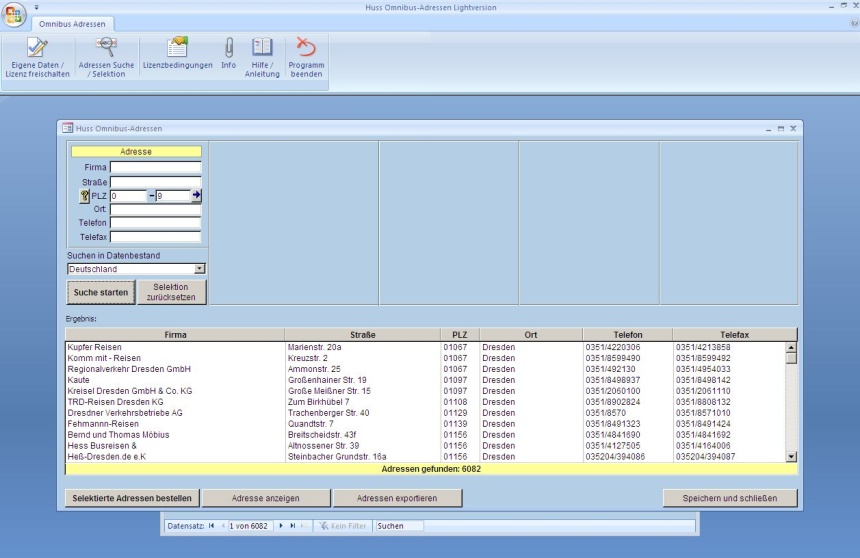Image resolution: width=860 pixels, height=558 pixels.
Task: Click the Adresse anzeigen button
Action: (265, 498)
